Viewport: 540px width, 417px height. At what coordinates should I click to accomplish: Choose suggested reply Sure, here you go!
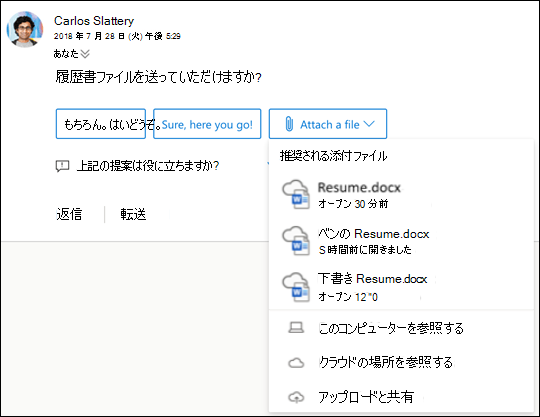pyautogui.click(x=207, y=124)
